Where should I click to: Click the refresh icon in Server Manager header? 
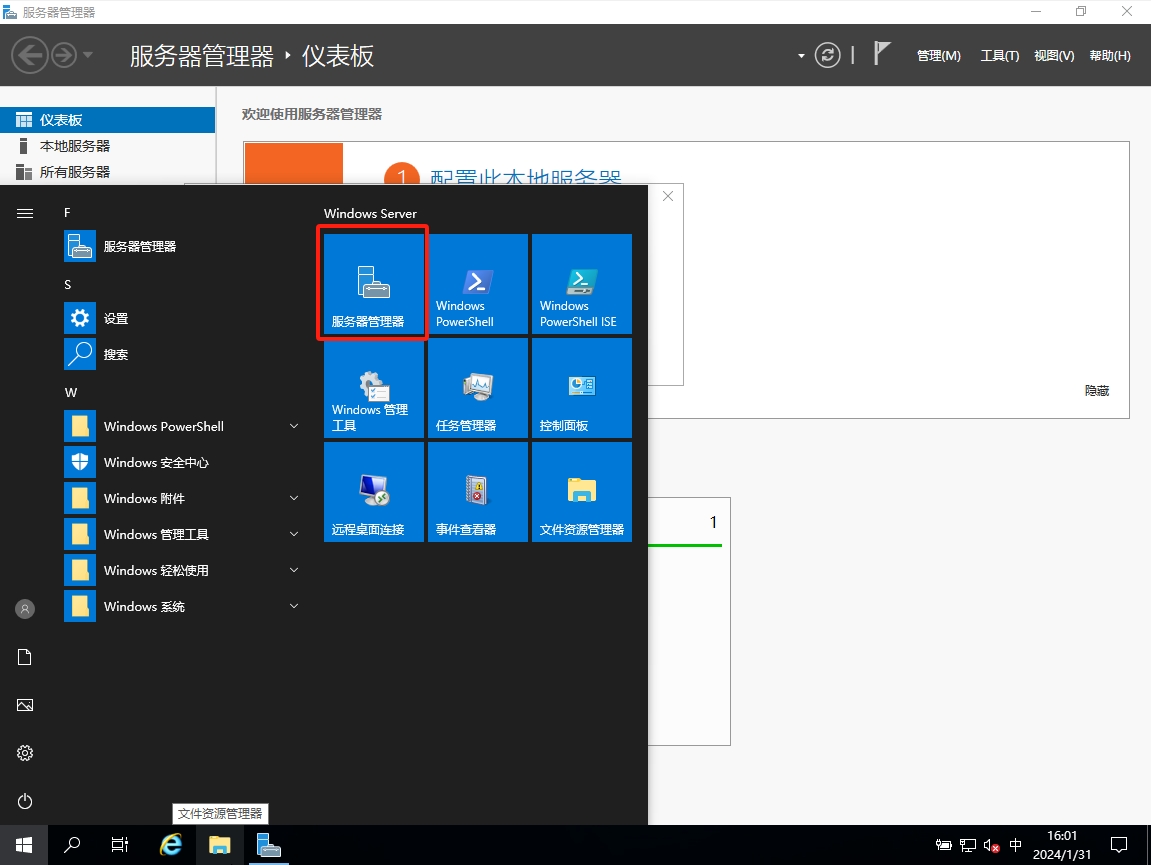point(827,55)
